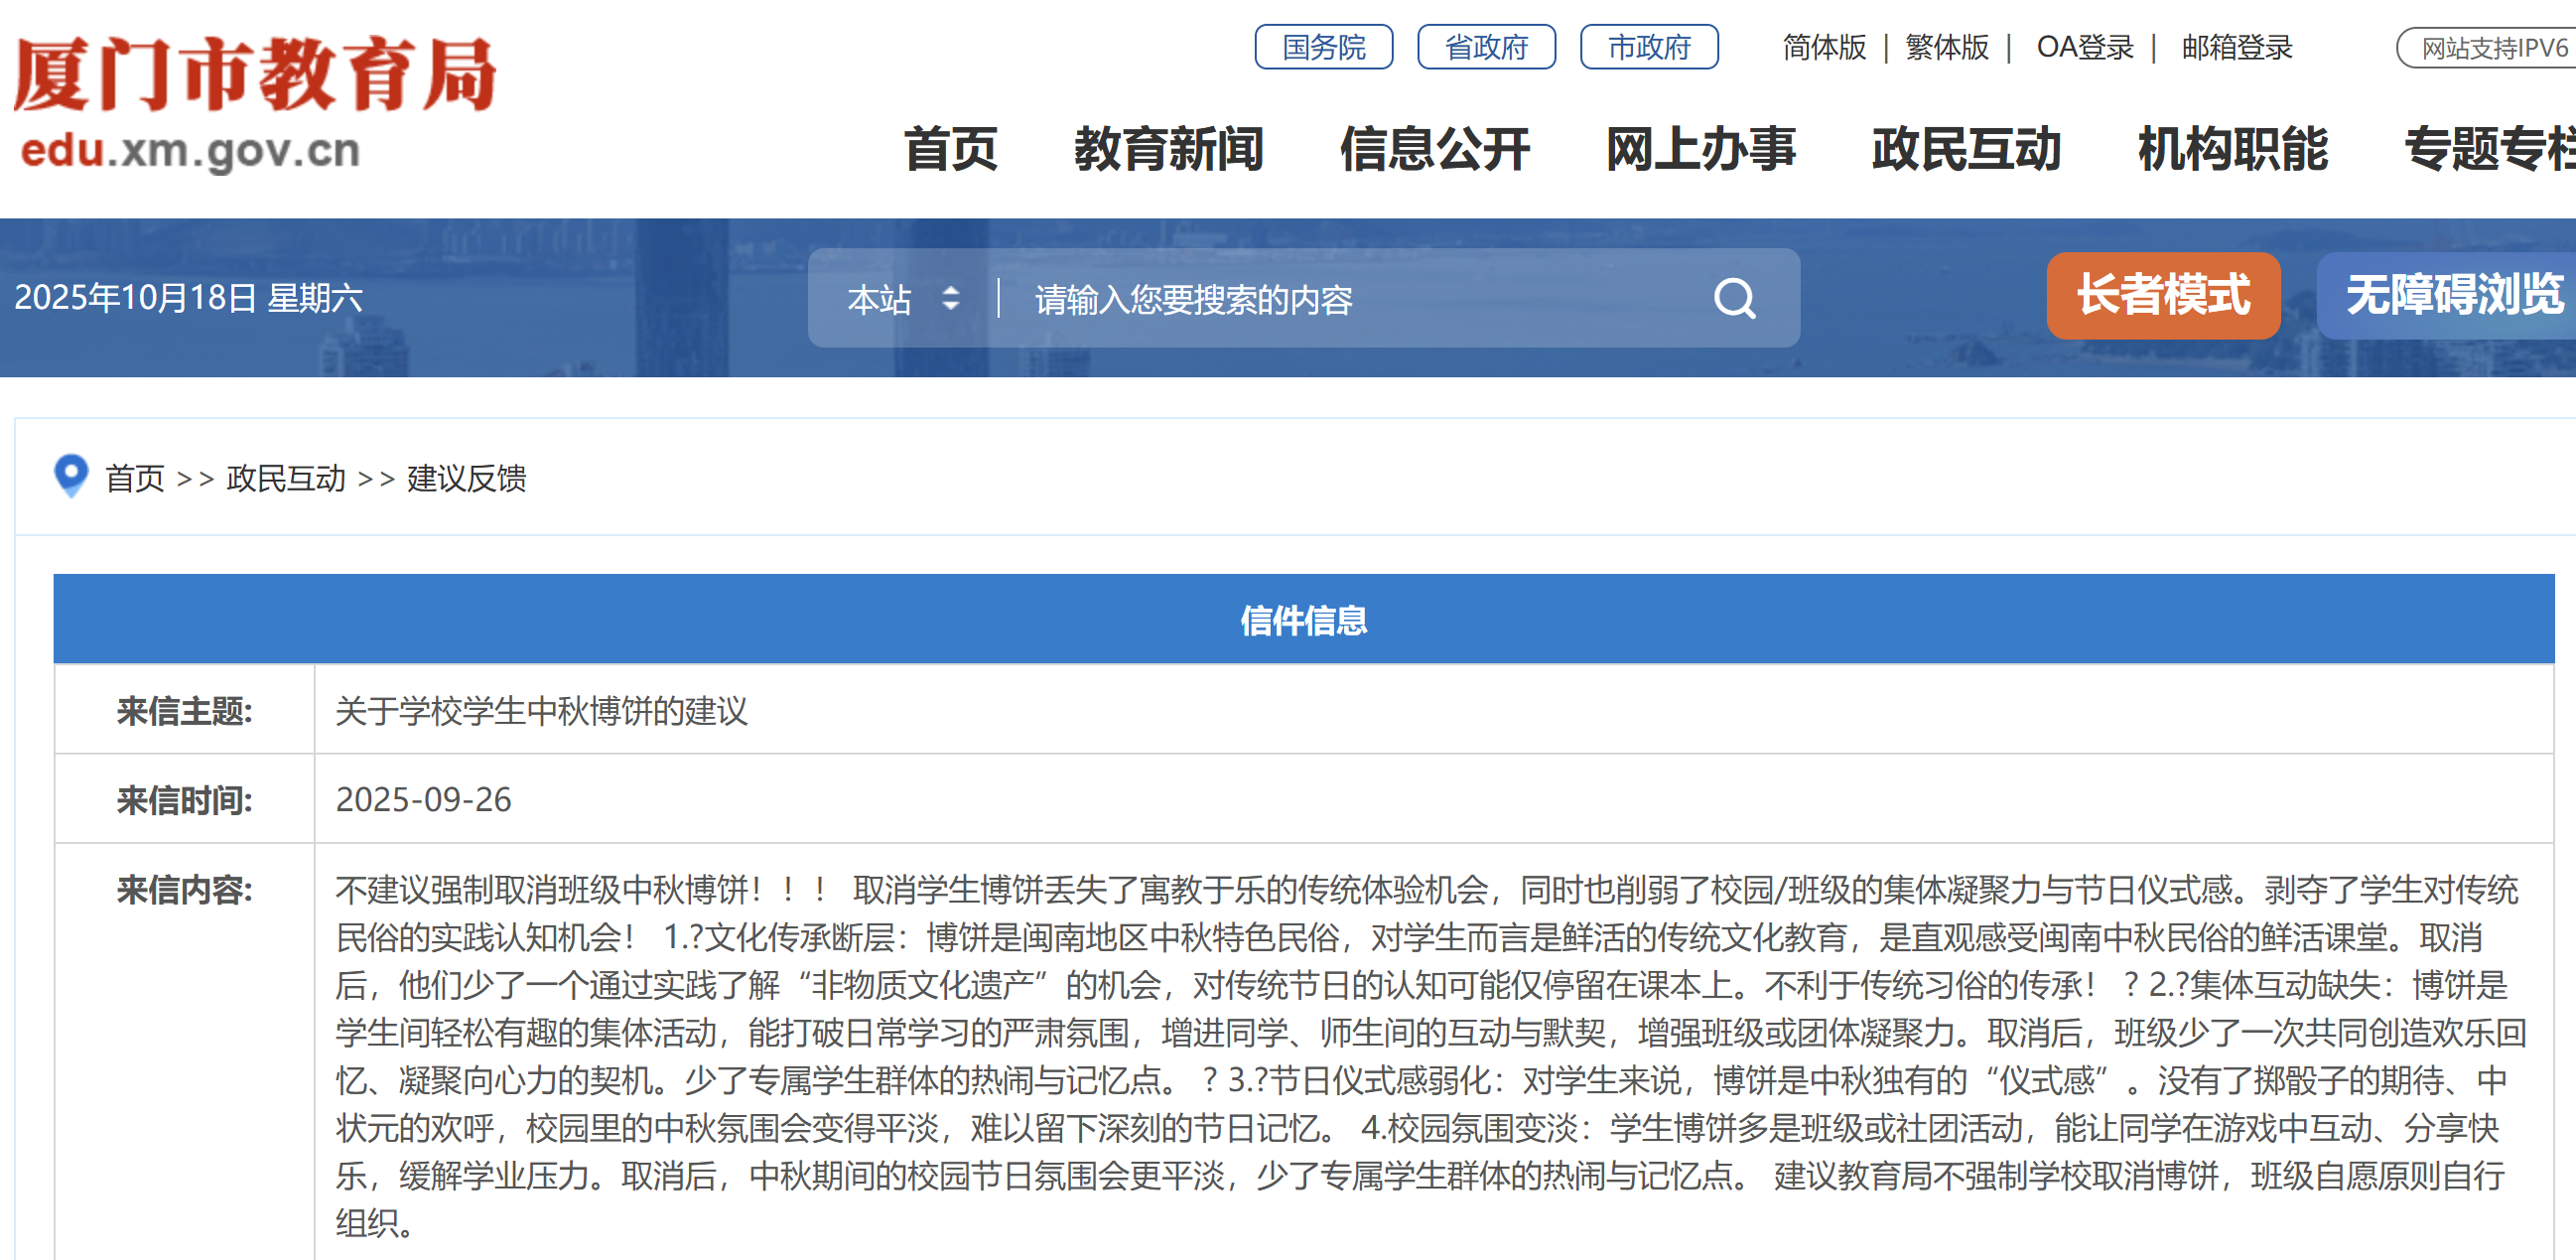This screenshot has width=2576, height=1260.
Task: Click the blue location pin icon
Action: (71, 475)
